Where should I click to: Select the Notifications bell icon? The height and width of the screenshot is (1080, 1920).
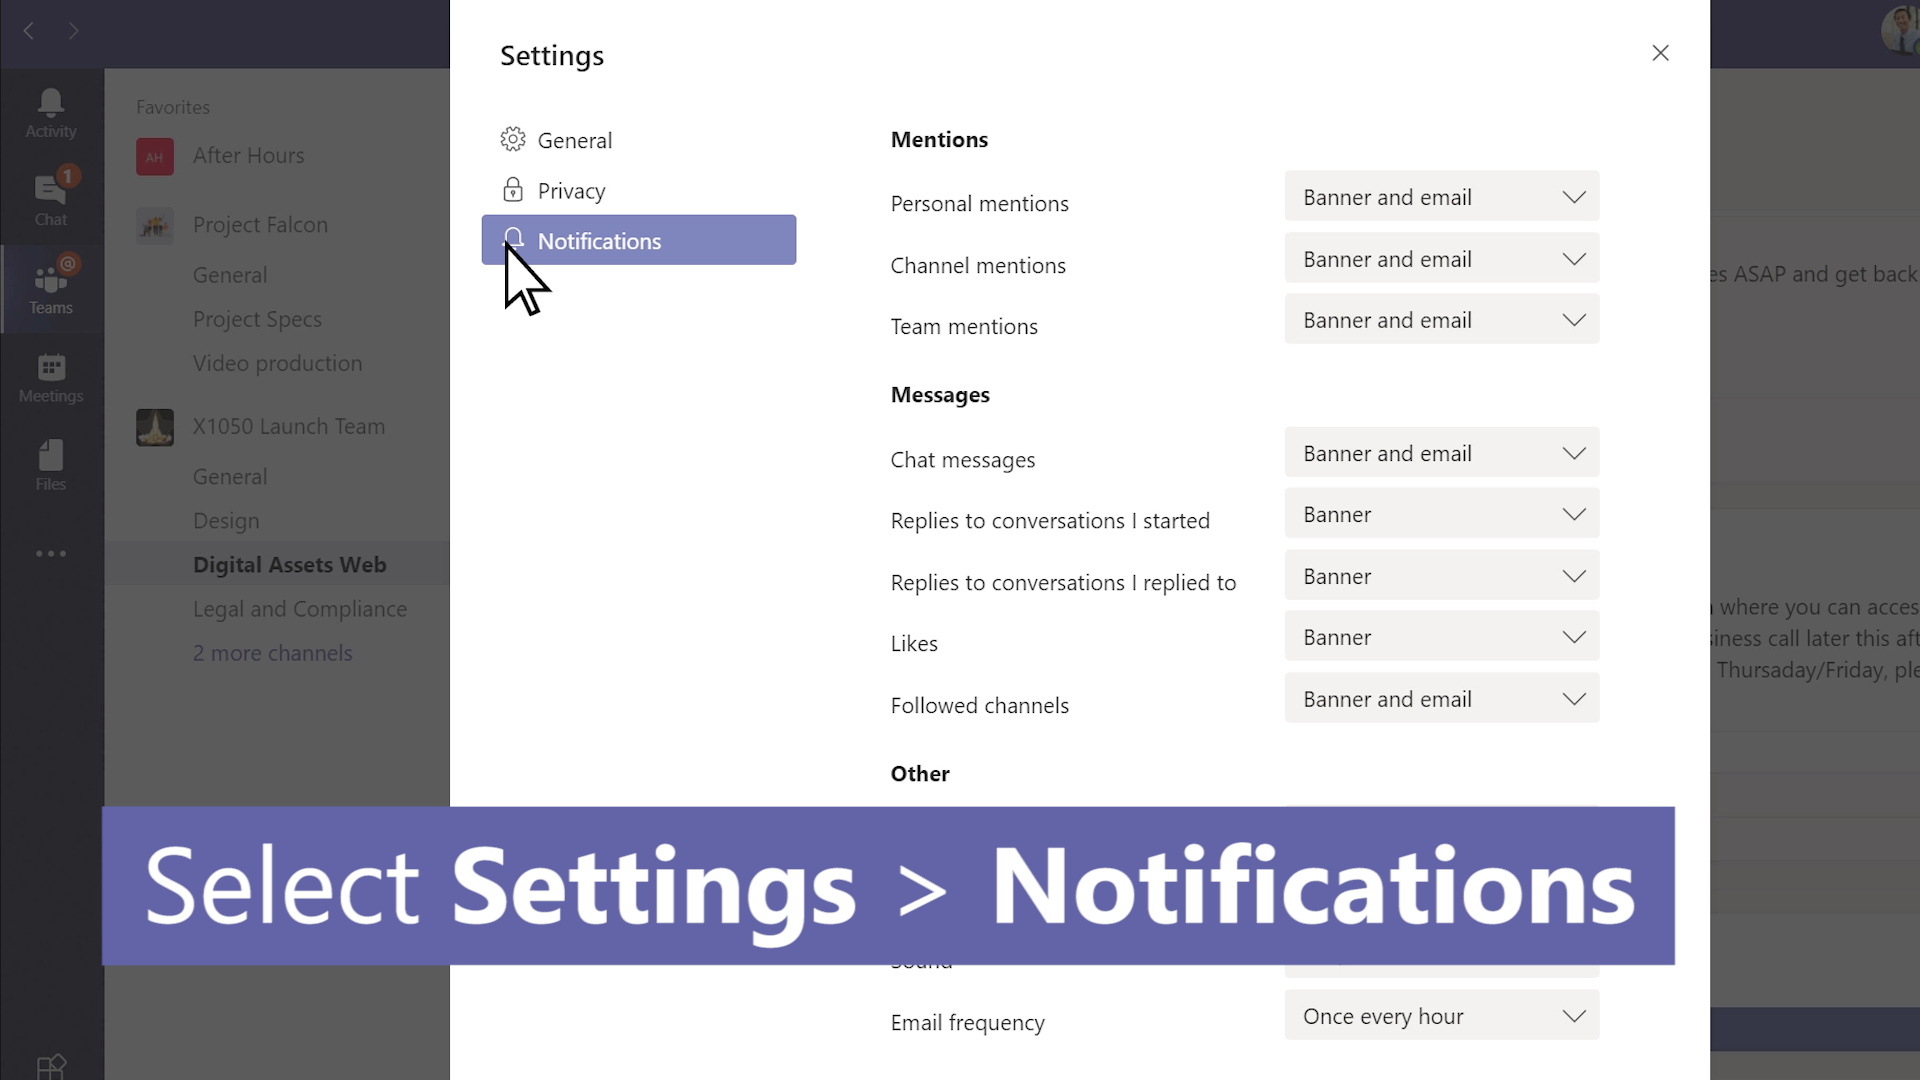click(x=513, y=239)
